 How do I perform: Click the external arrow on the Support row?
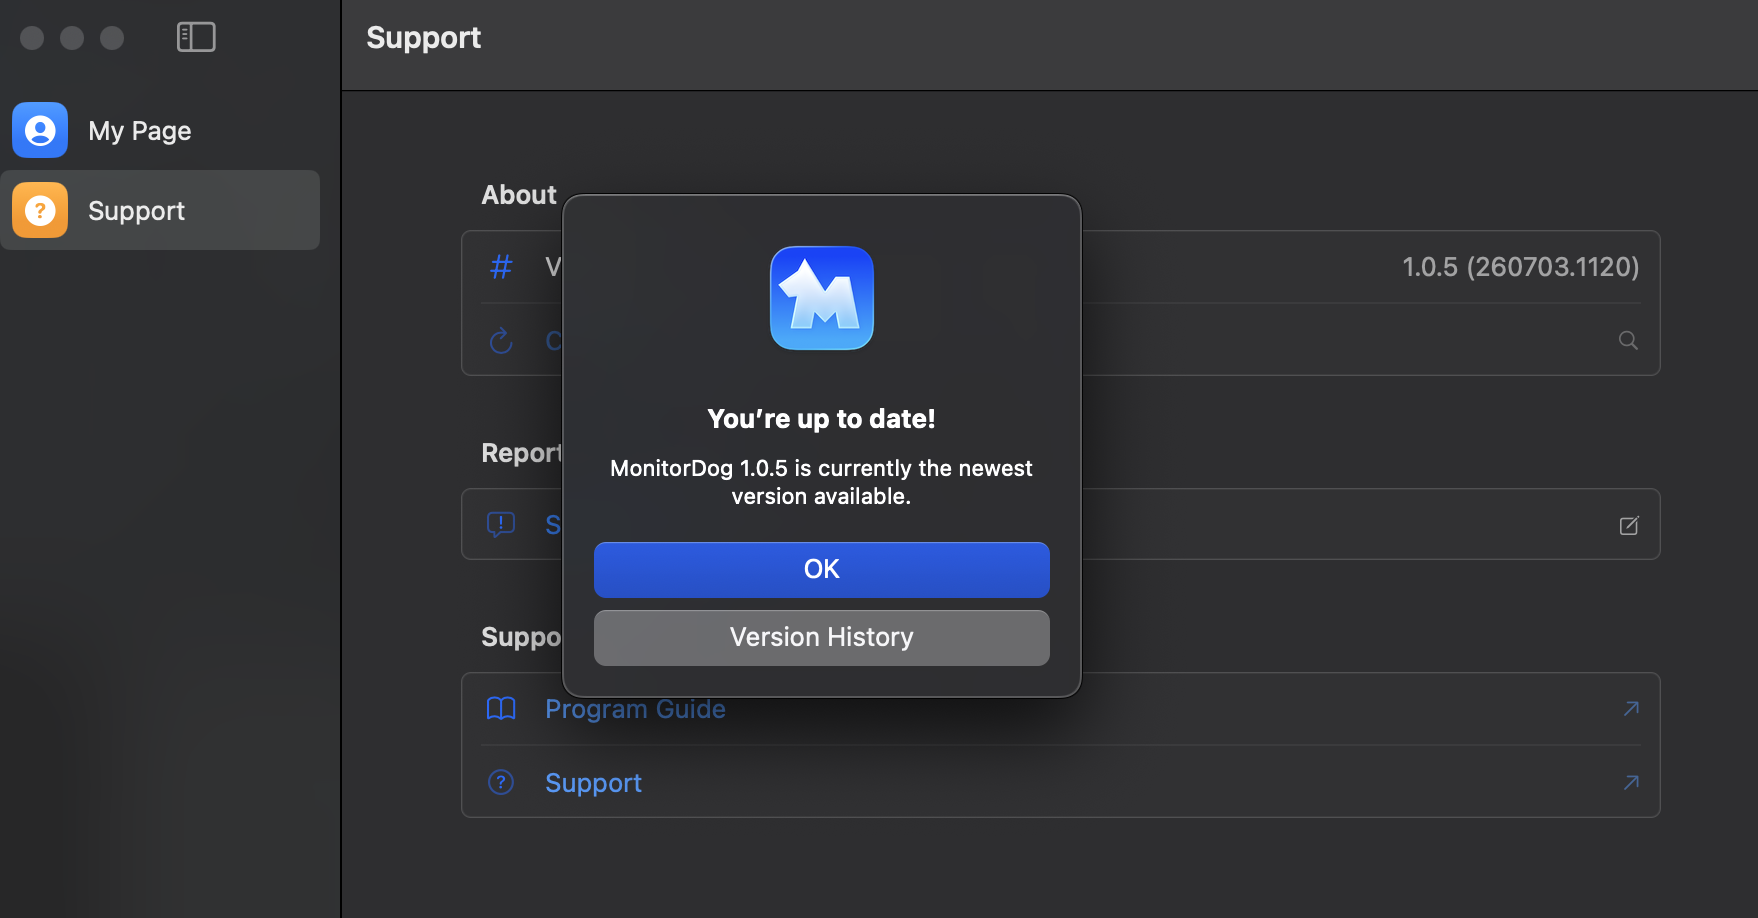1631,782
